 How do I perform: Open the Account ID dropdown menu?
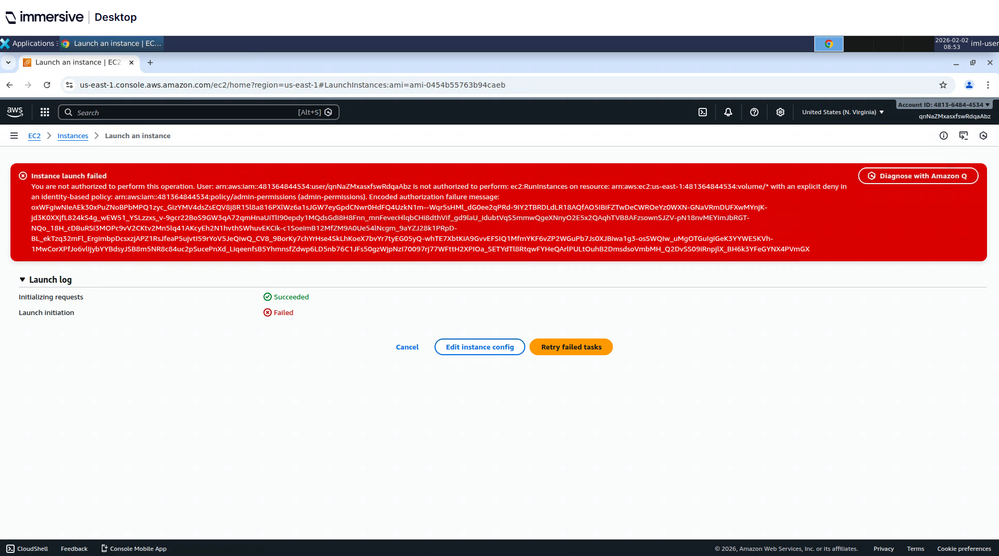pyautogui.click(x=943, y=104)
